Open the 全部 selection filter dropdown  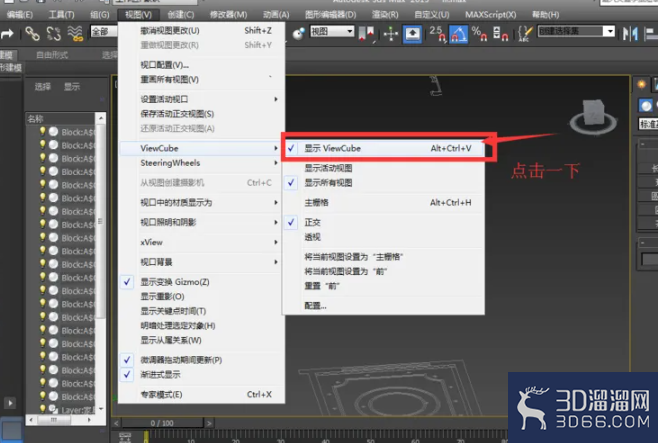click(104, 31)
